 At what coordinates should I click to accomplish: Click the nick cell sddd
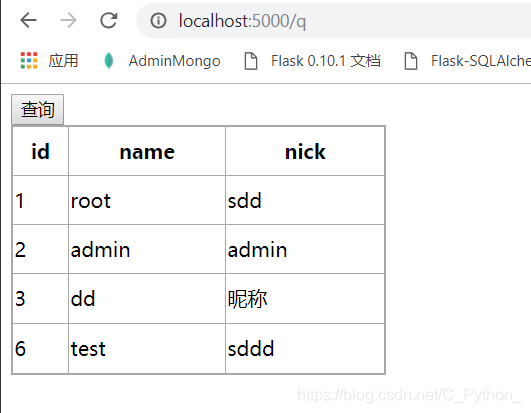305,348
